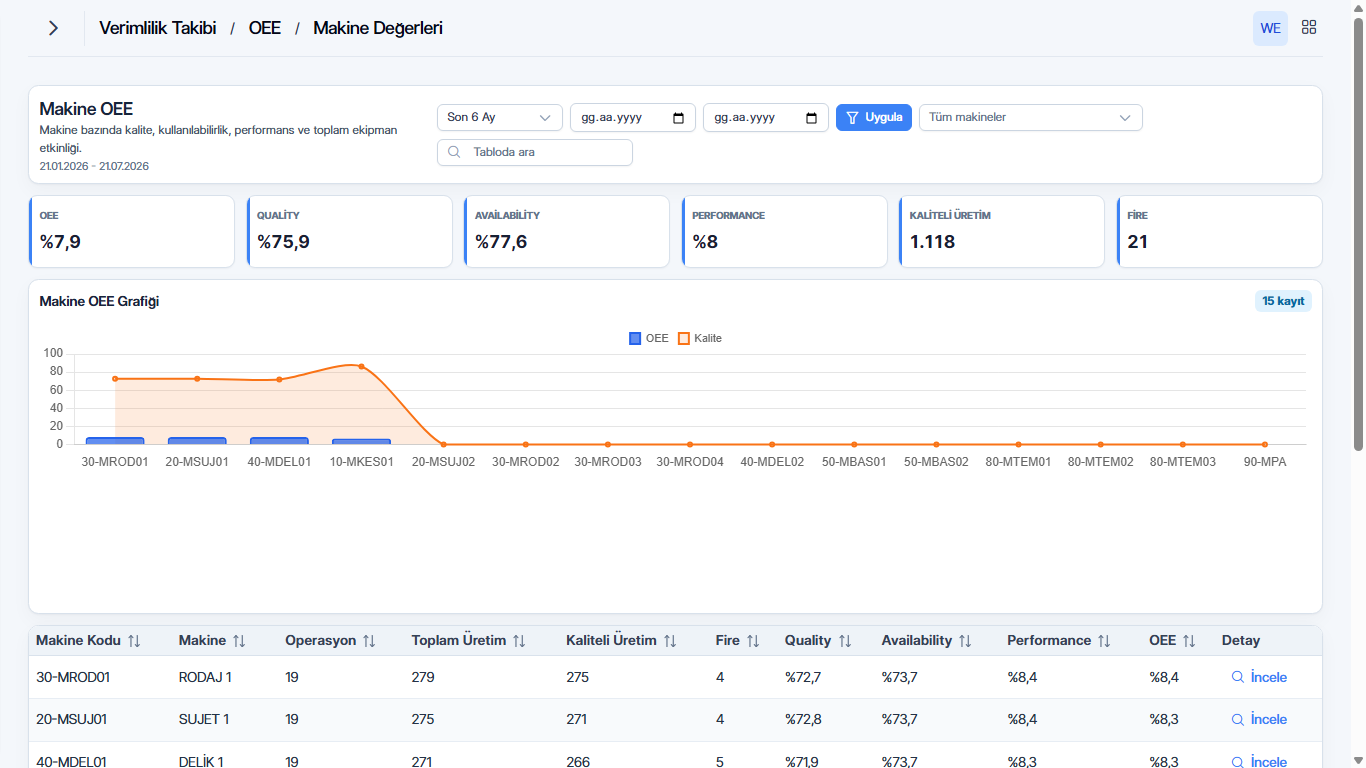The image size is (1366, 768).
Task: Go to Verimlilik Takibi breadcrumb
Action: pyautogui.click(x=158, y=28)
